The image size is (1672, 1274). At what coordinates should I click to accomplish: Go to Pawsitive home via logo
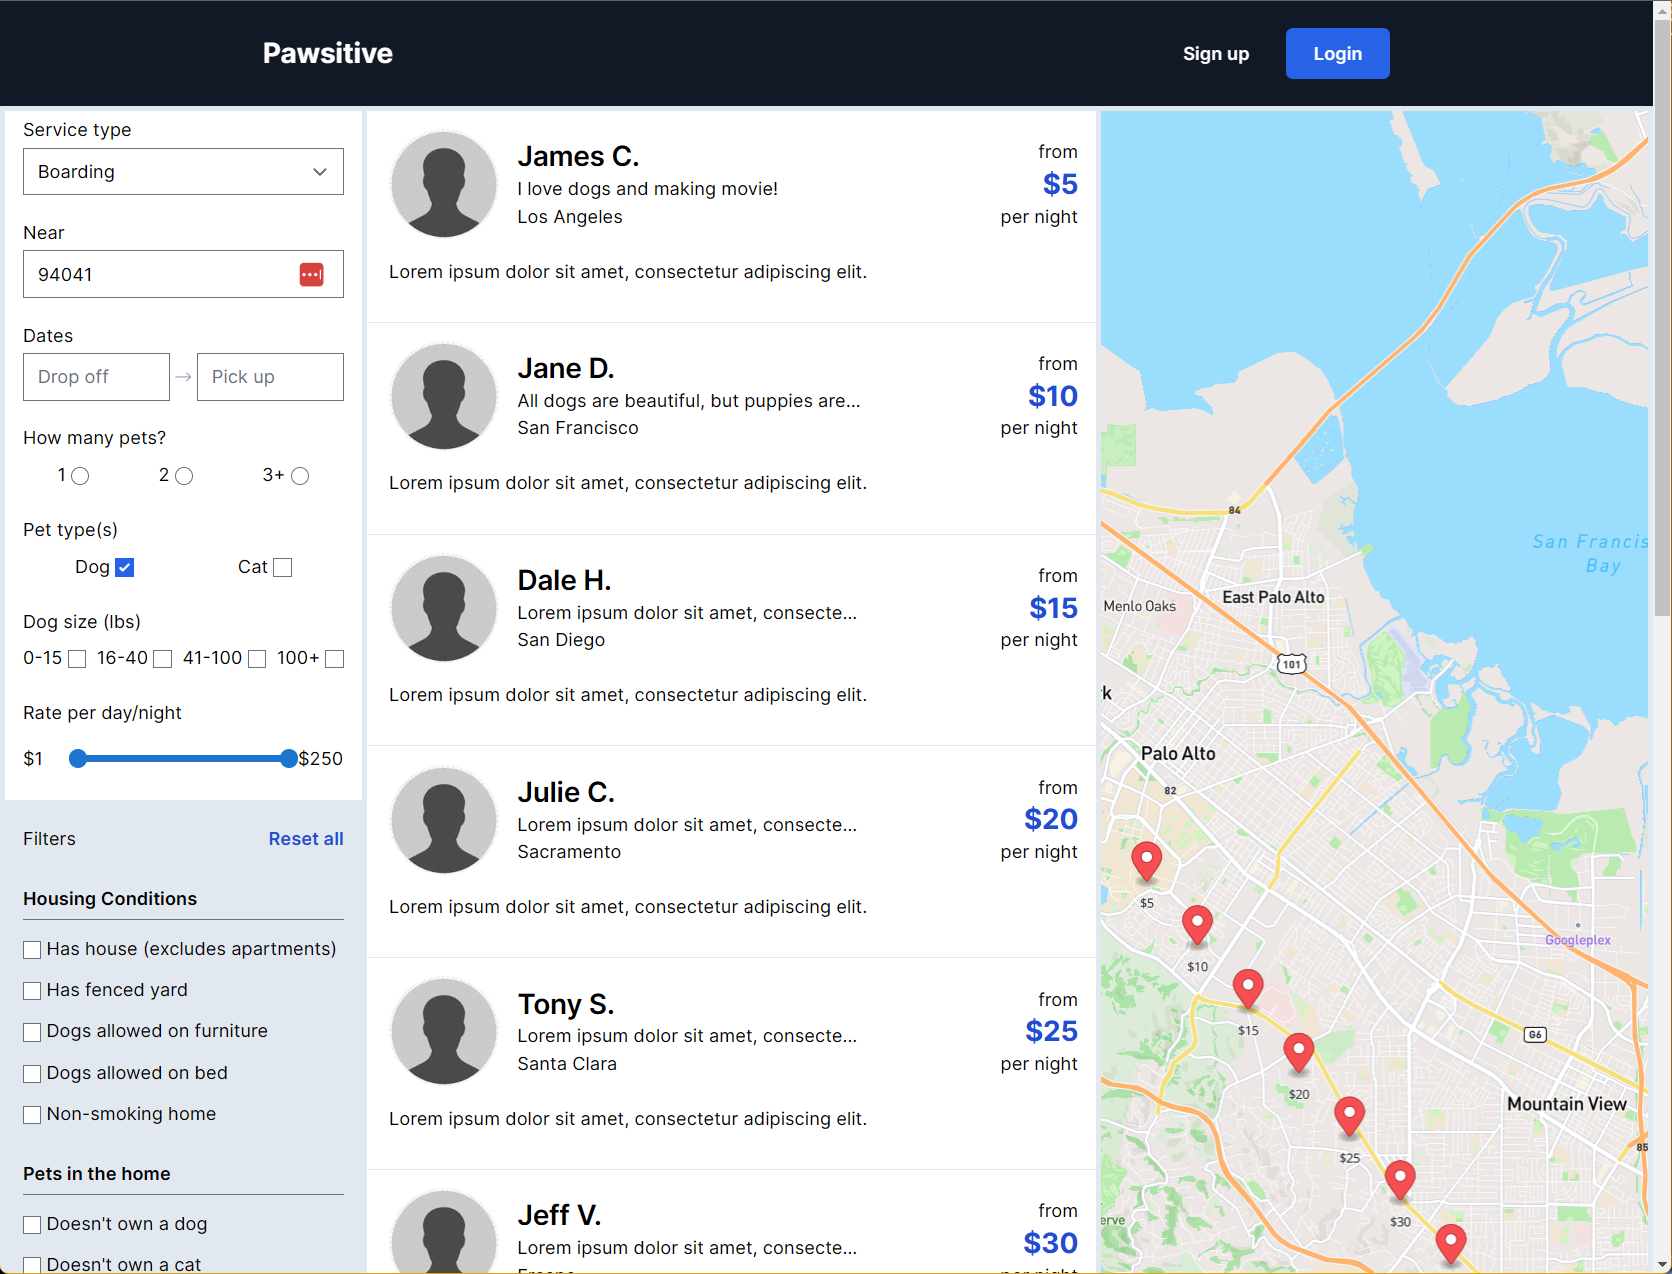coord(328,53)
